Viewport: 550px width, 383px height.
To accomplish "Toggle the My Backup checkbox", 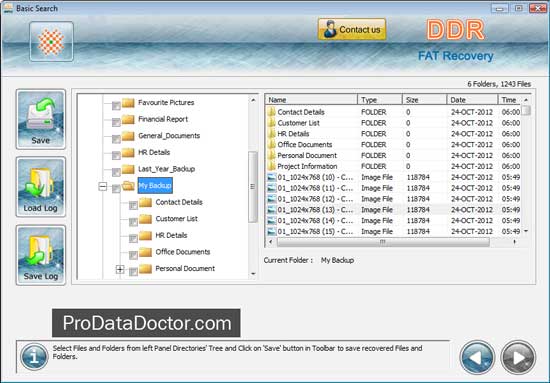I will pyautogui.click(x=116, y=188).
